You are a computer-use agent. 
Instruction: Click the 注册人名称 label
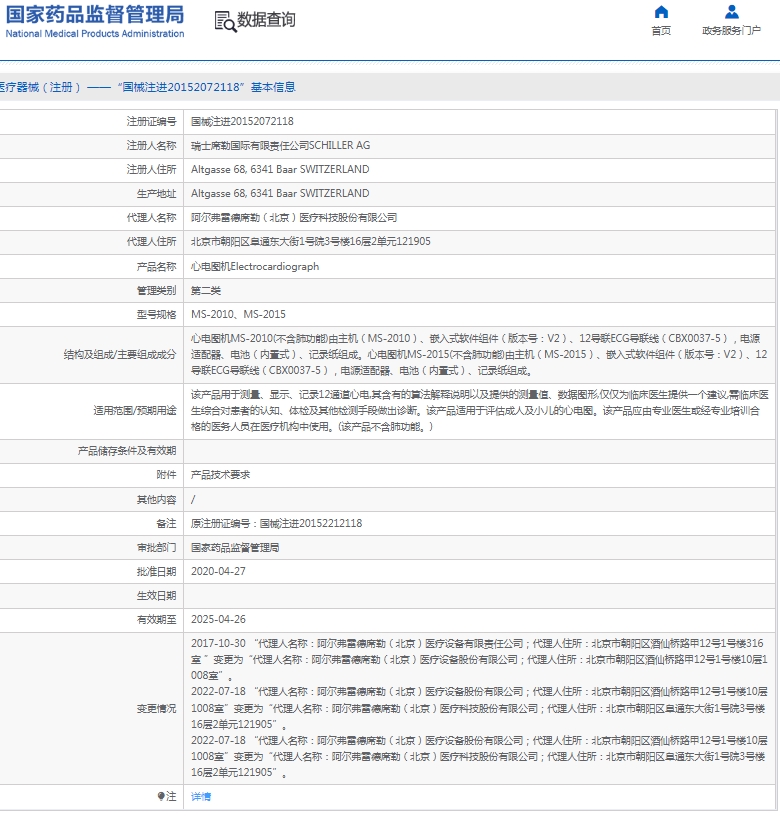(151, 146)
